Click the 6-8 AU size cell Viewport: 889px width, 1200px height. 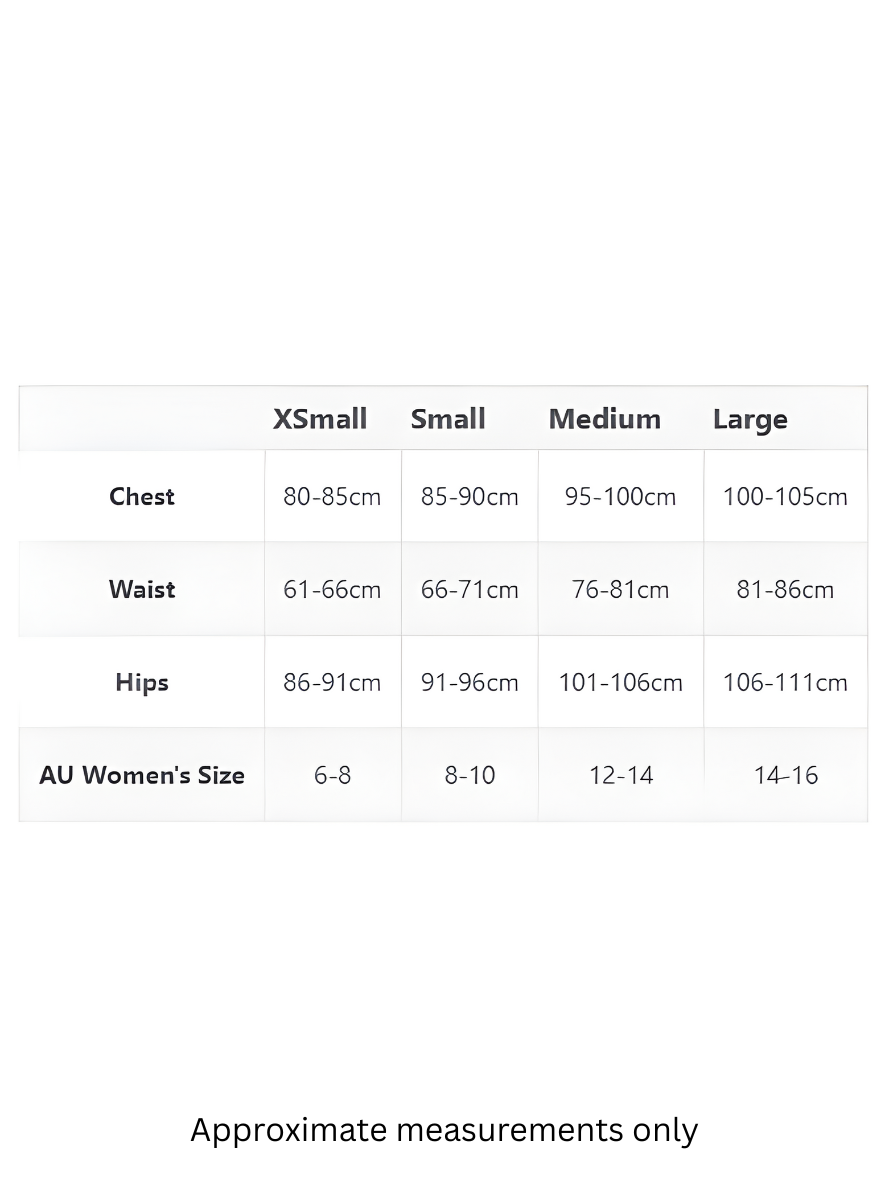tap(333, 775)
